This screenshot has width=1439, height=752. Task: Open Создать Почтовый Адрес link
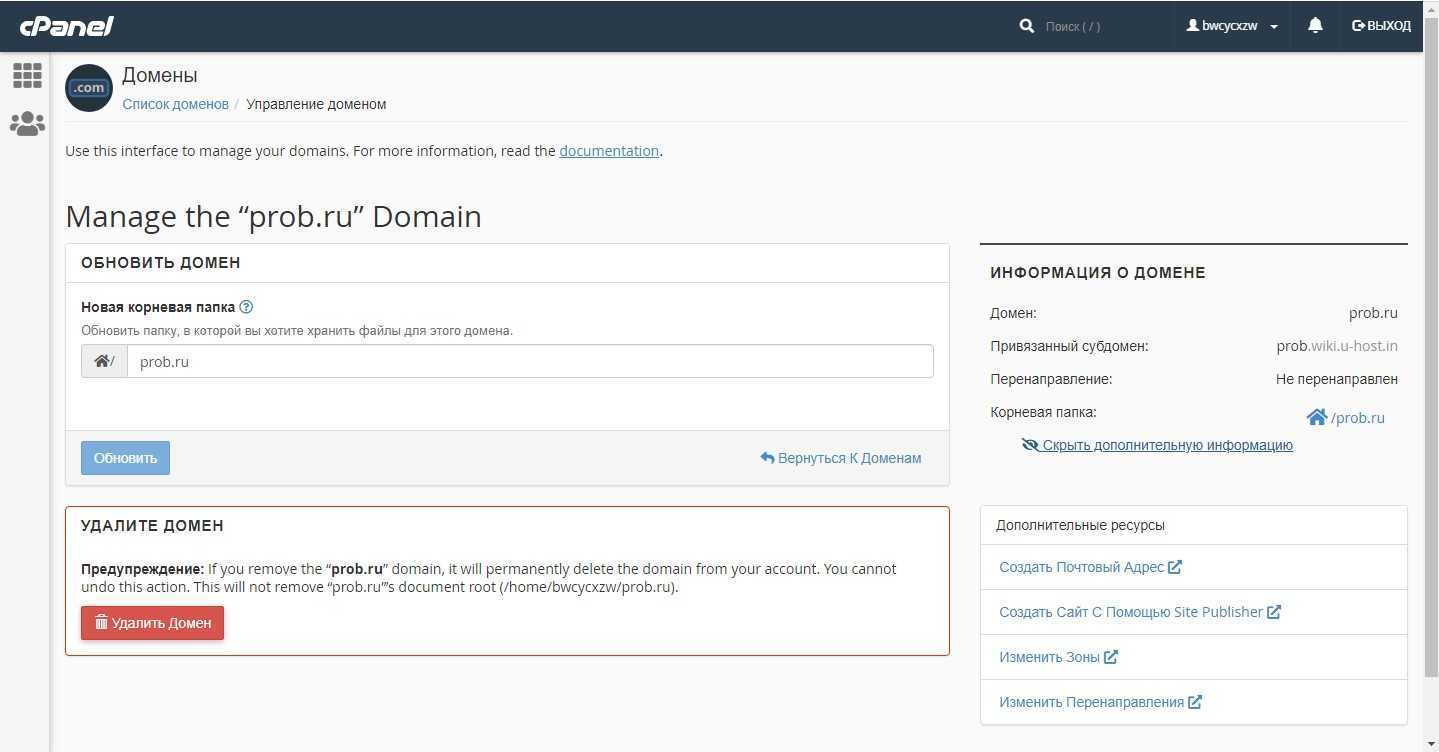coord(1081,567)
